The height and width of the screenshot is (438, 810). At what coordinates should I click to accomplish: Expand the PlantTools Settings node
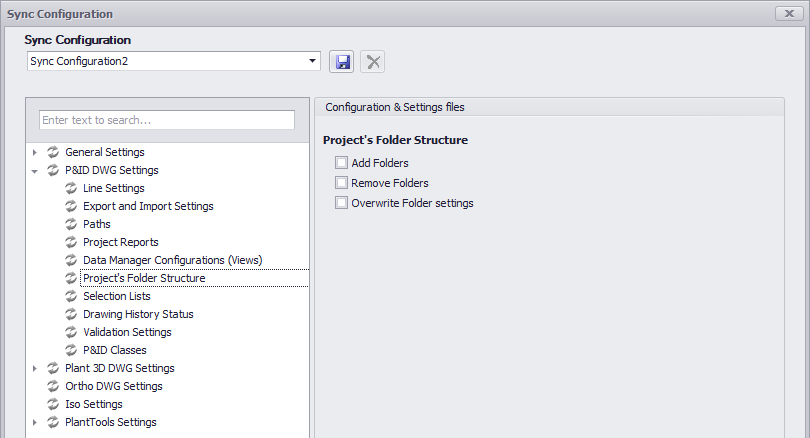[35, 423]
